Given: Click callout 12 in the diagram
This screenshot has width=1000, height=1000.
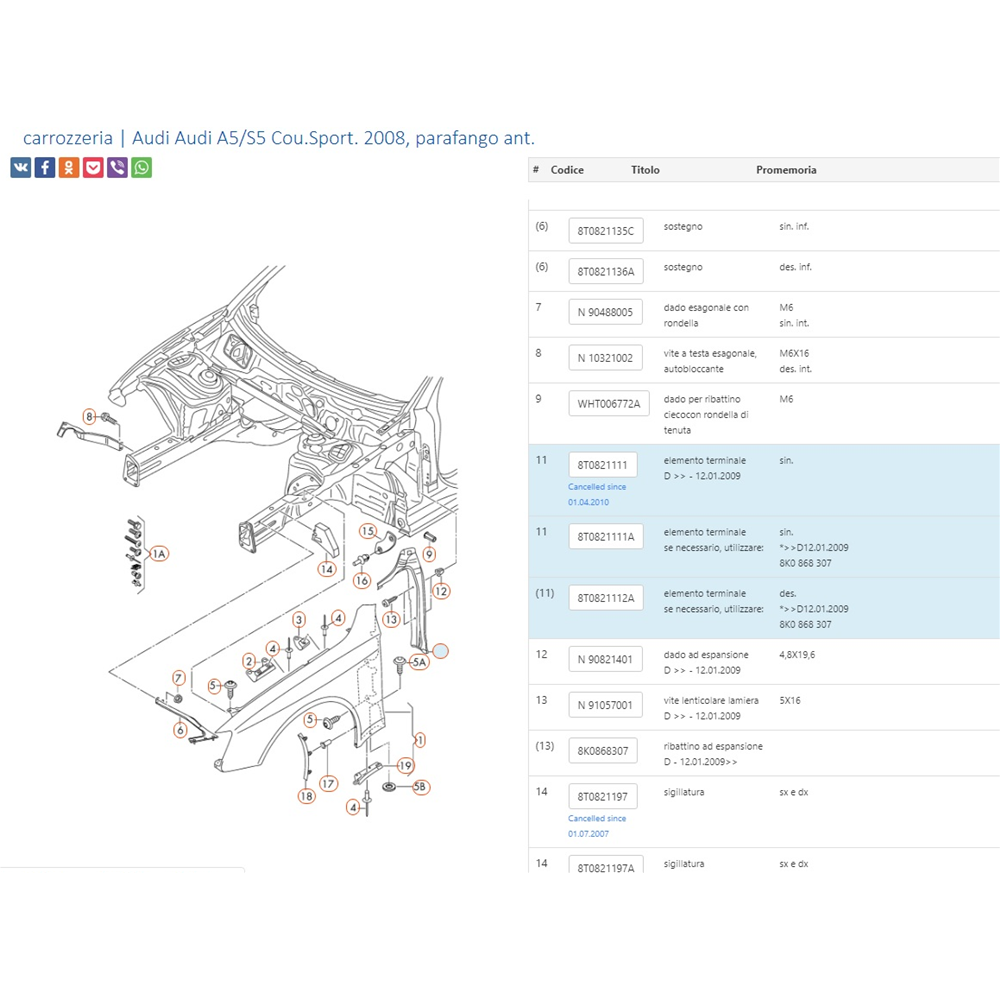Looking at the screenshot, I should coord(441,591).
